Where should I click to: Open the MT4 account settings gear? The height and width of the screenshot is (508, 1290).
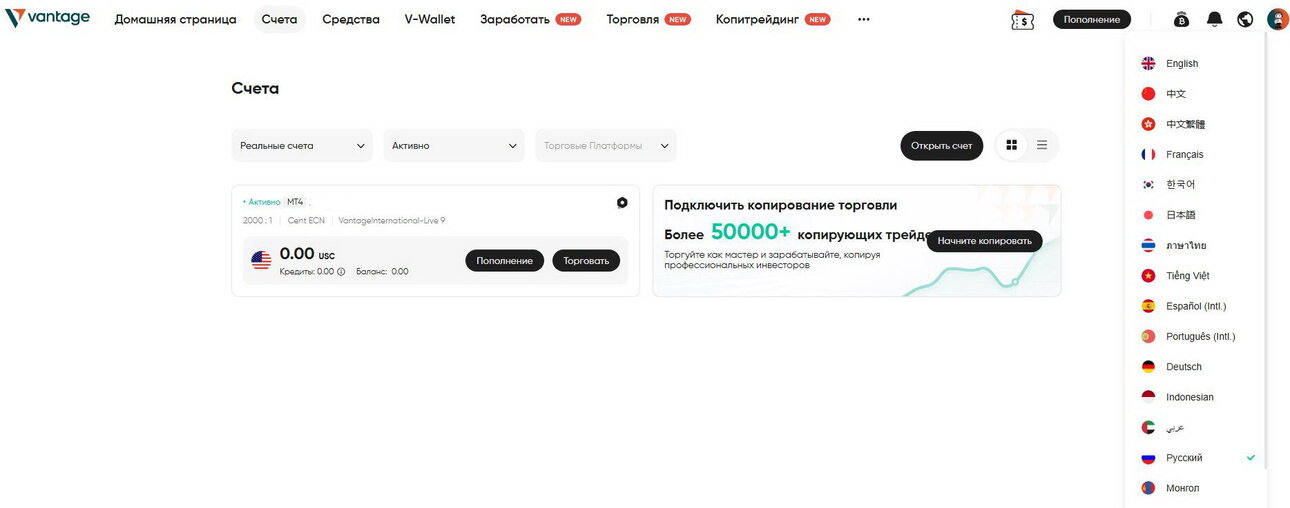click(x=622, y=202)
